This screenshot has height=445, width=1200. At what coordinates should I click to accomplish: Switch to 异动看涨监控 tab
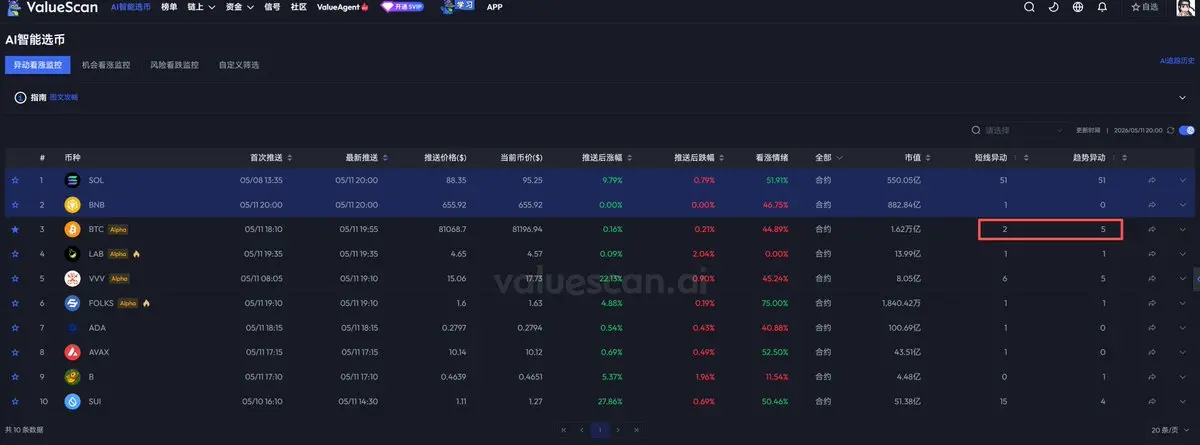click(x=37, y=65)
